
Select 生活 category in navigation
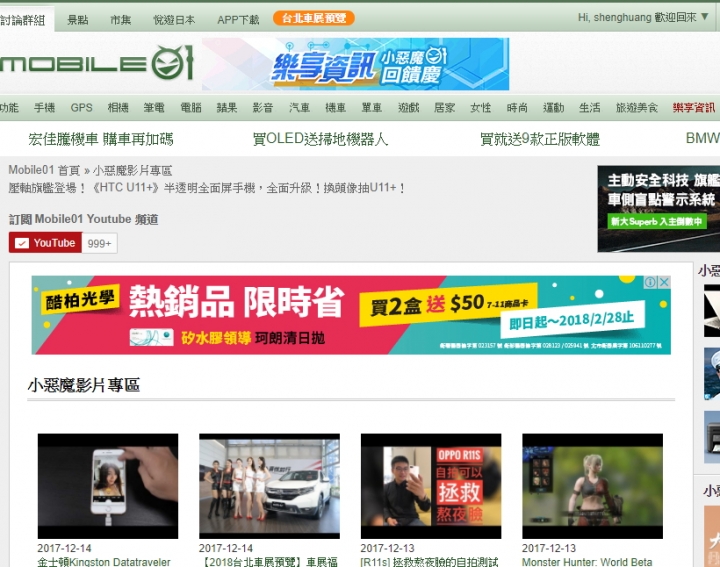point(590,107)
